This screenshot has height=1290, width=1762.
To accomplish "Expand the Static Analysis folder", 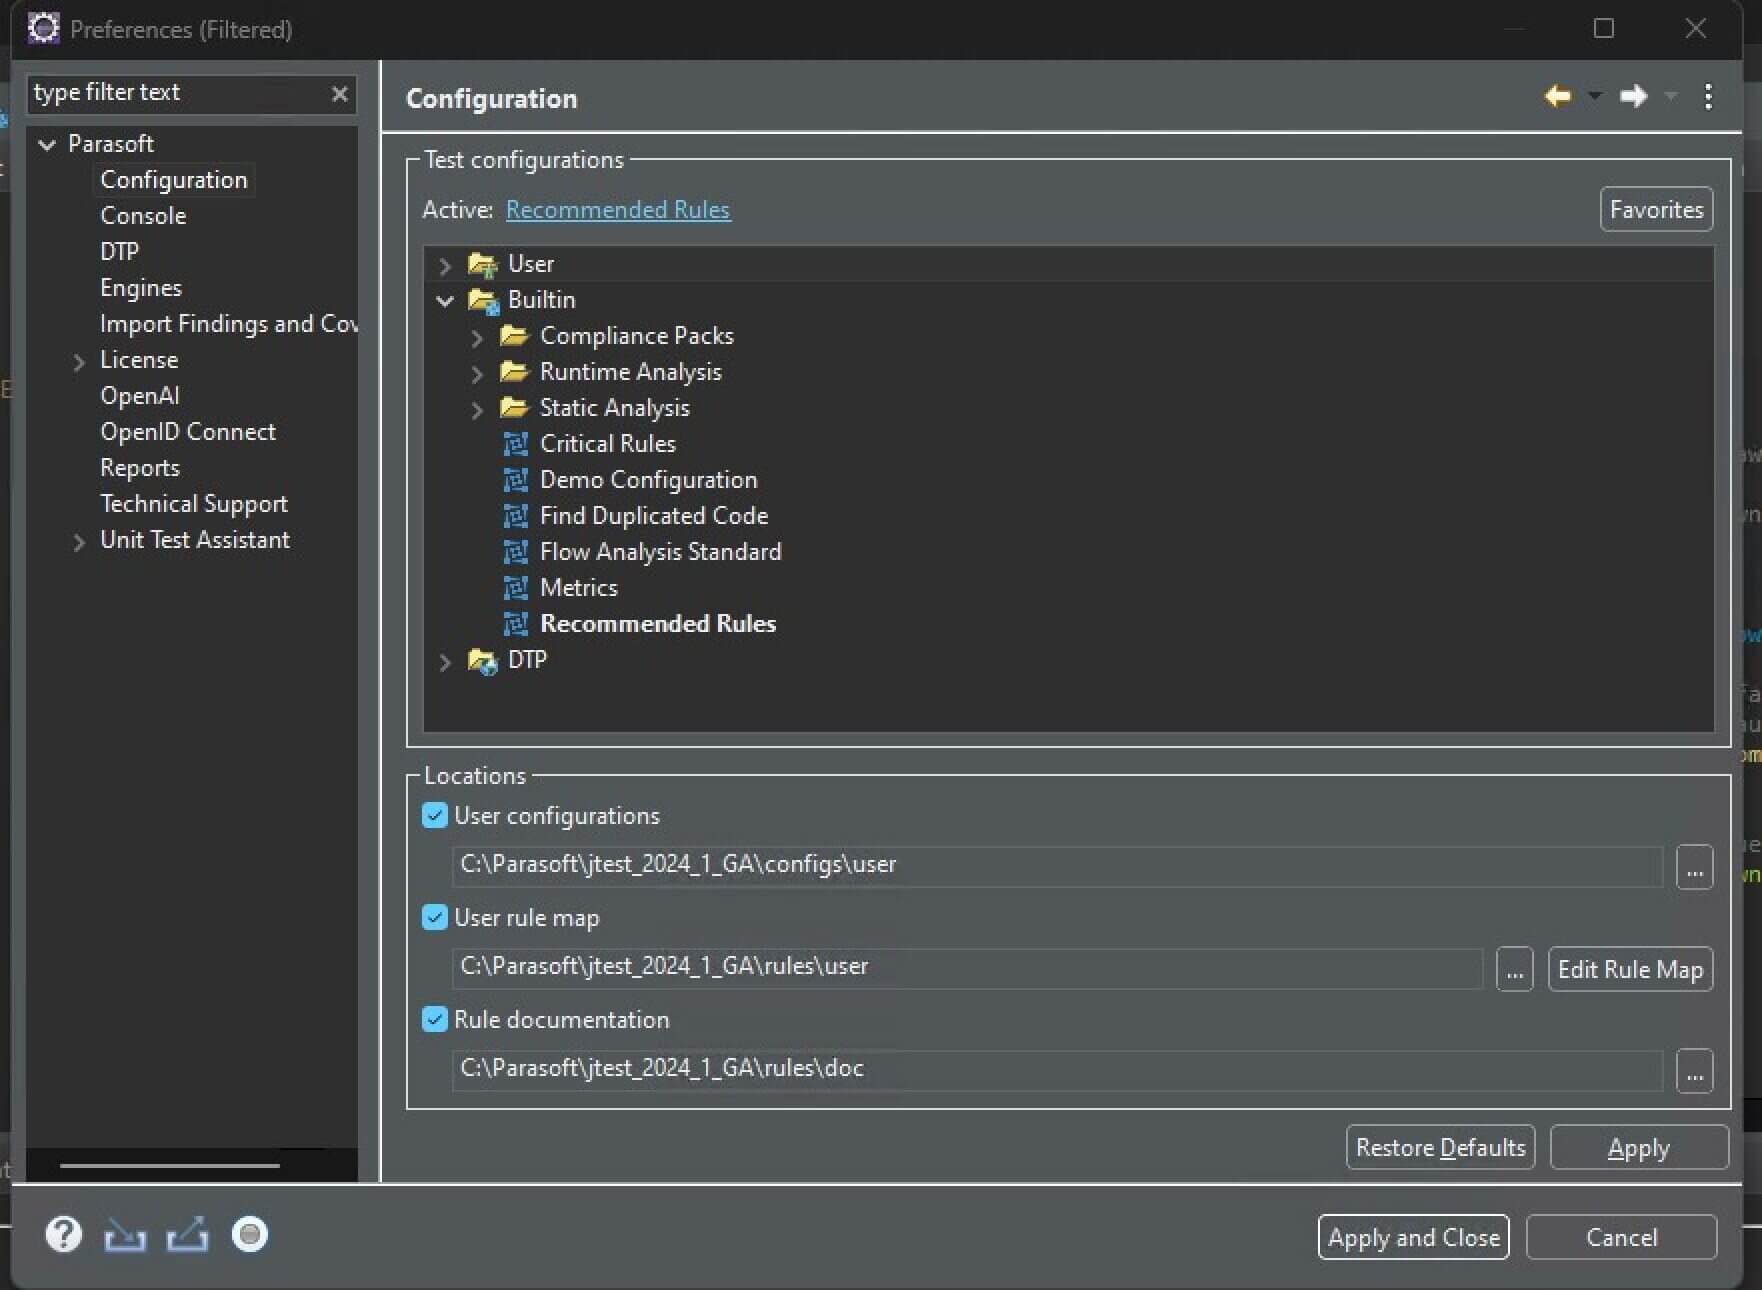I will pyautogui.click(x=477, y=409).
